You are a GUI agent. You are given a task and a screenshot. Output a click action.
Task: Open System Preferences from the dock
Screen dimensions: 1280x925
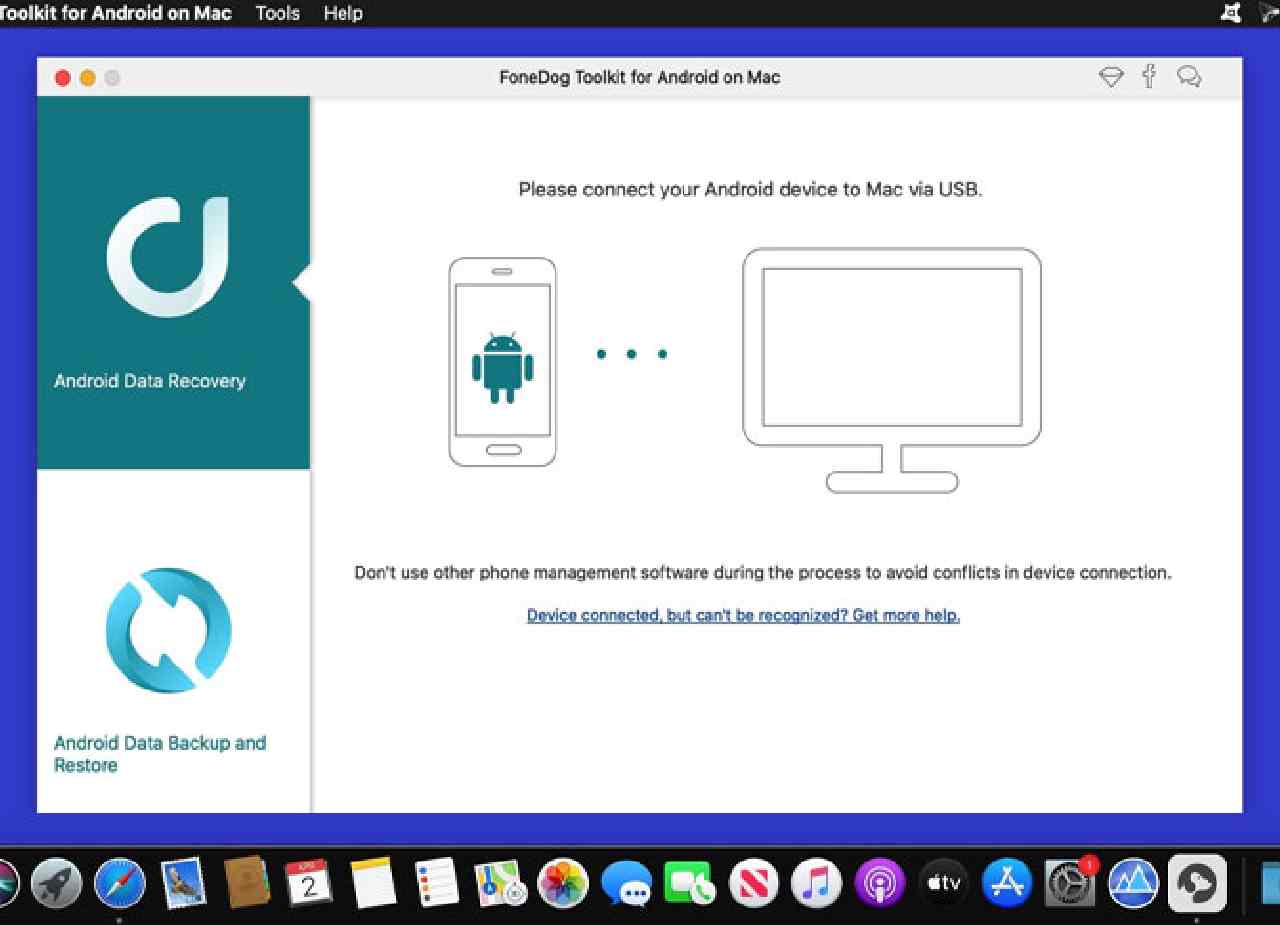[x=1070, y=884]
